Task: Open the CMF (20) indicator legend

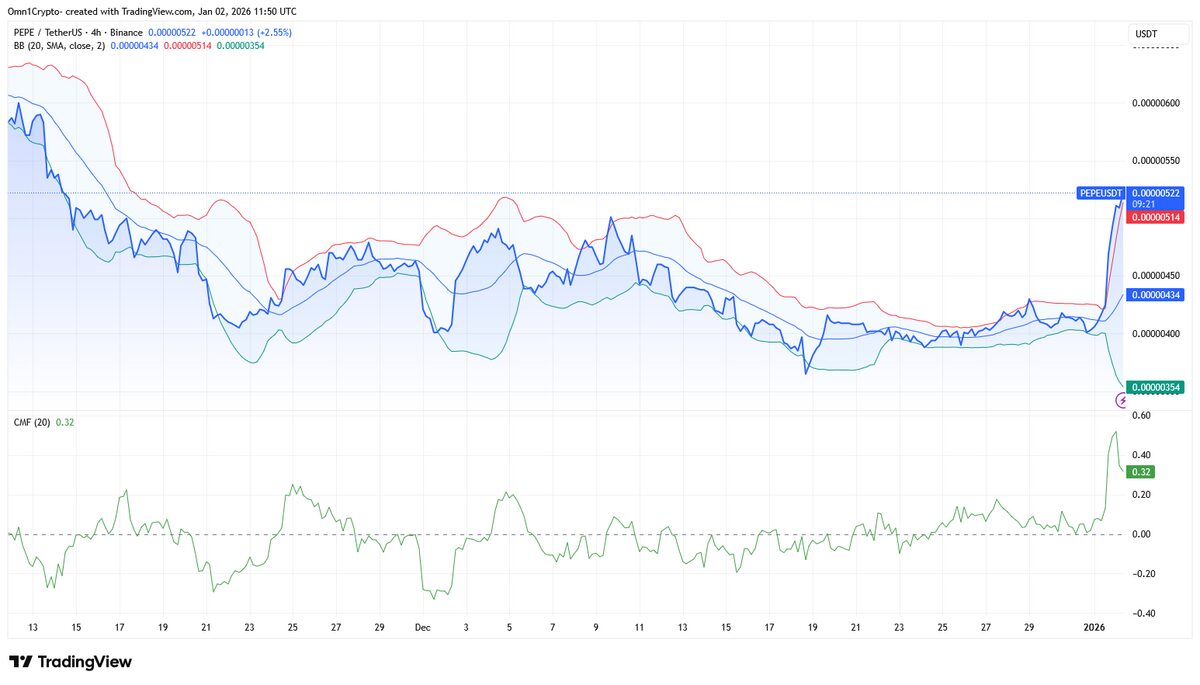Action: coord(32,422)
